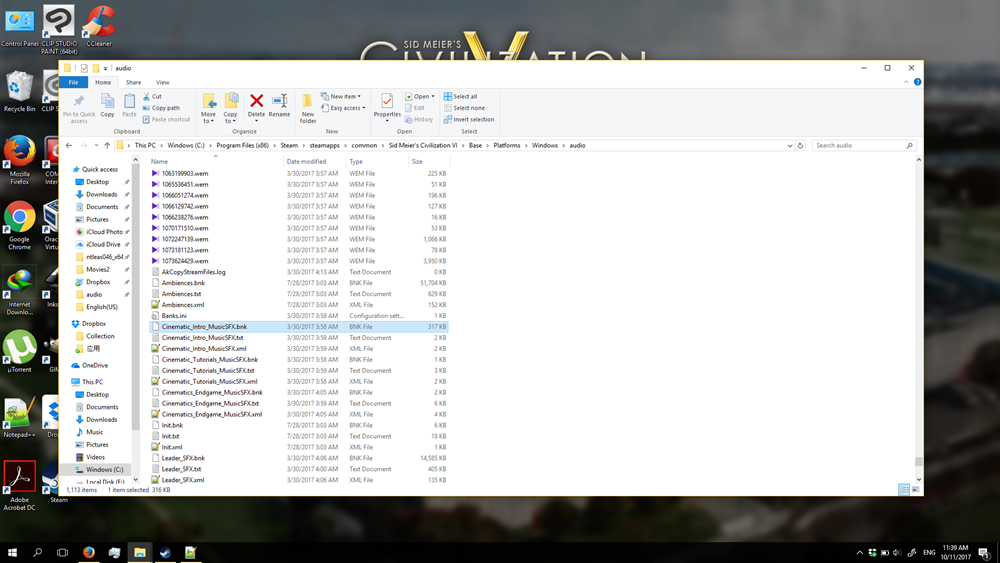Open the File menu tab
Image resolution: width=1000 pixels, height=563 pixels.
(x=73, y=82)
